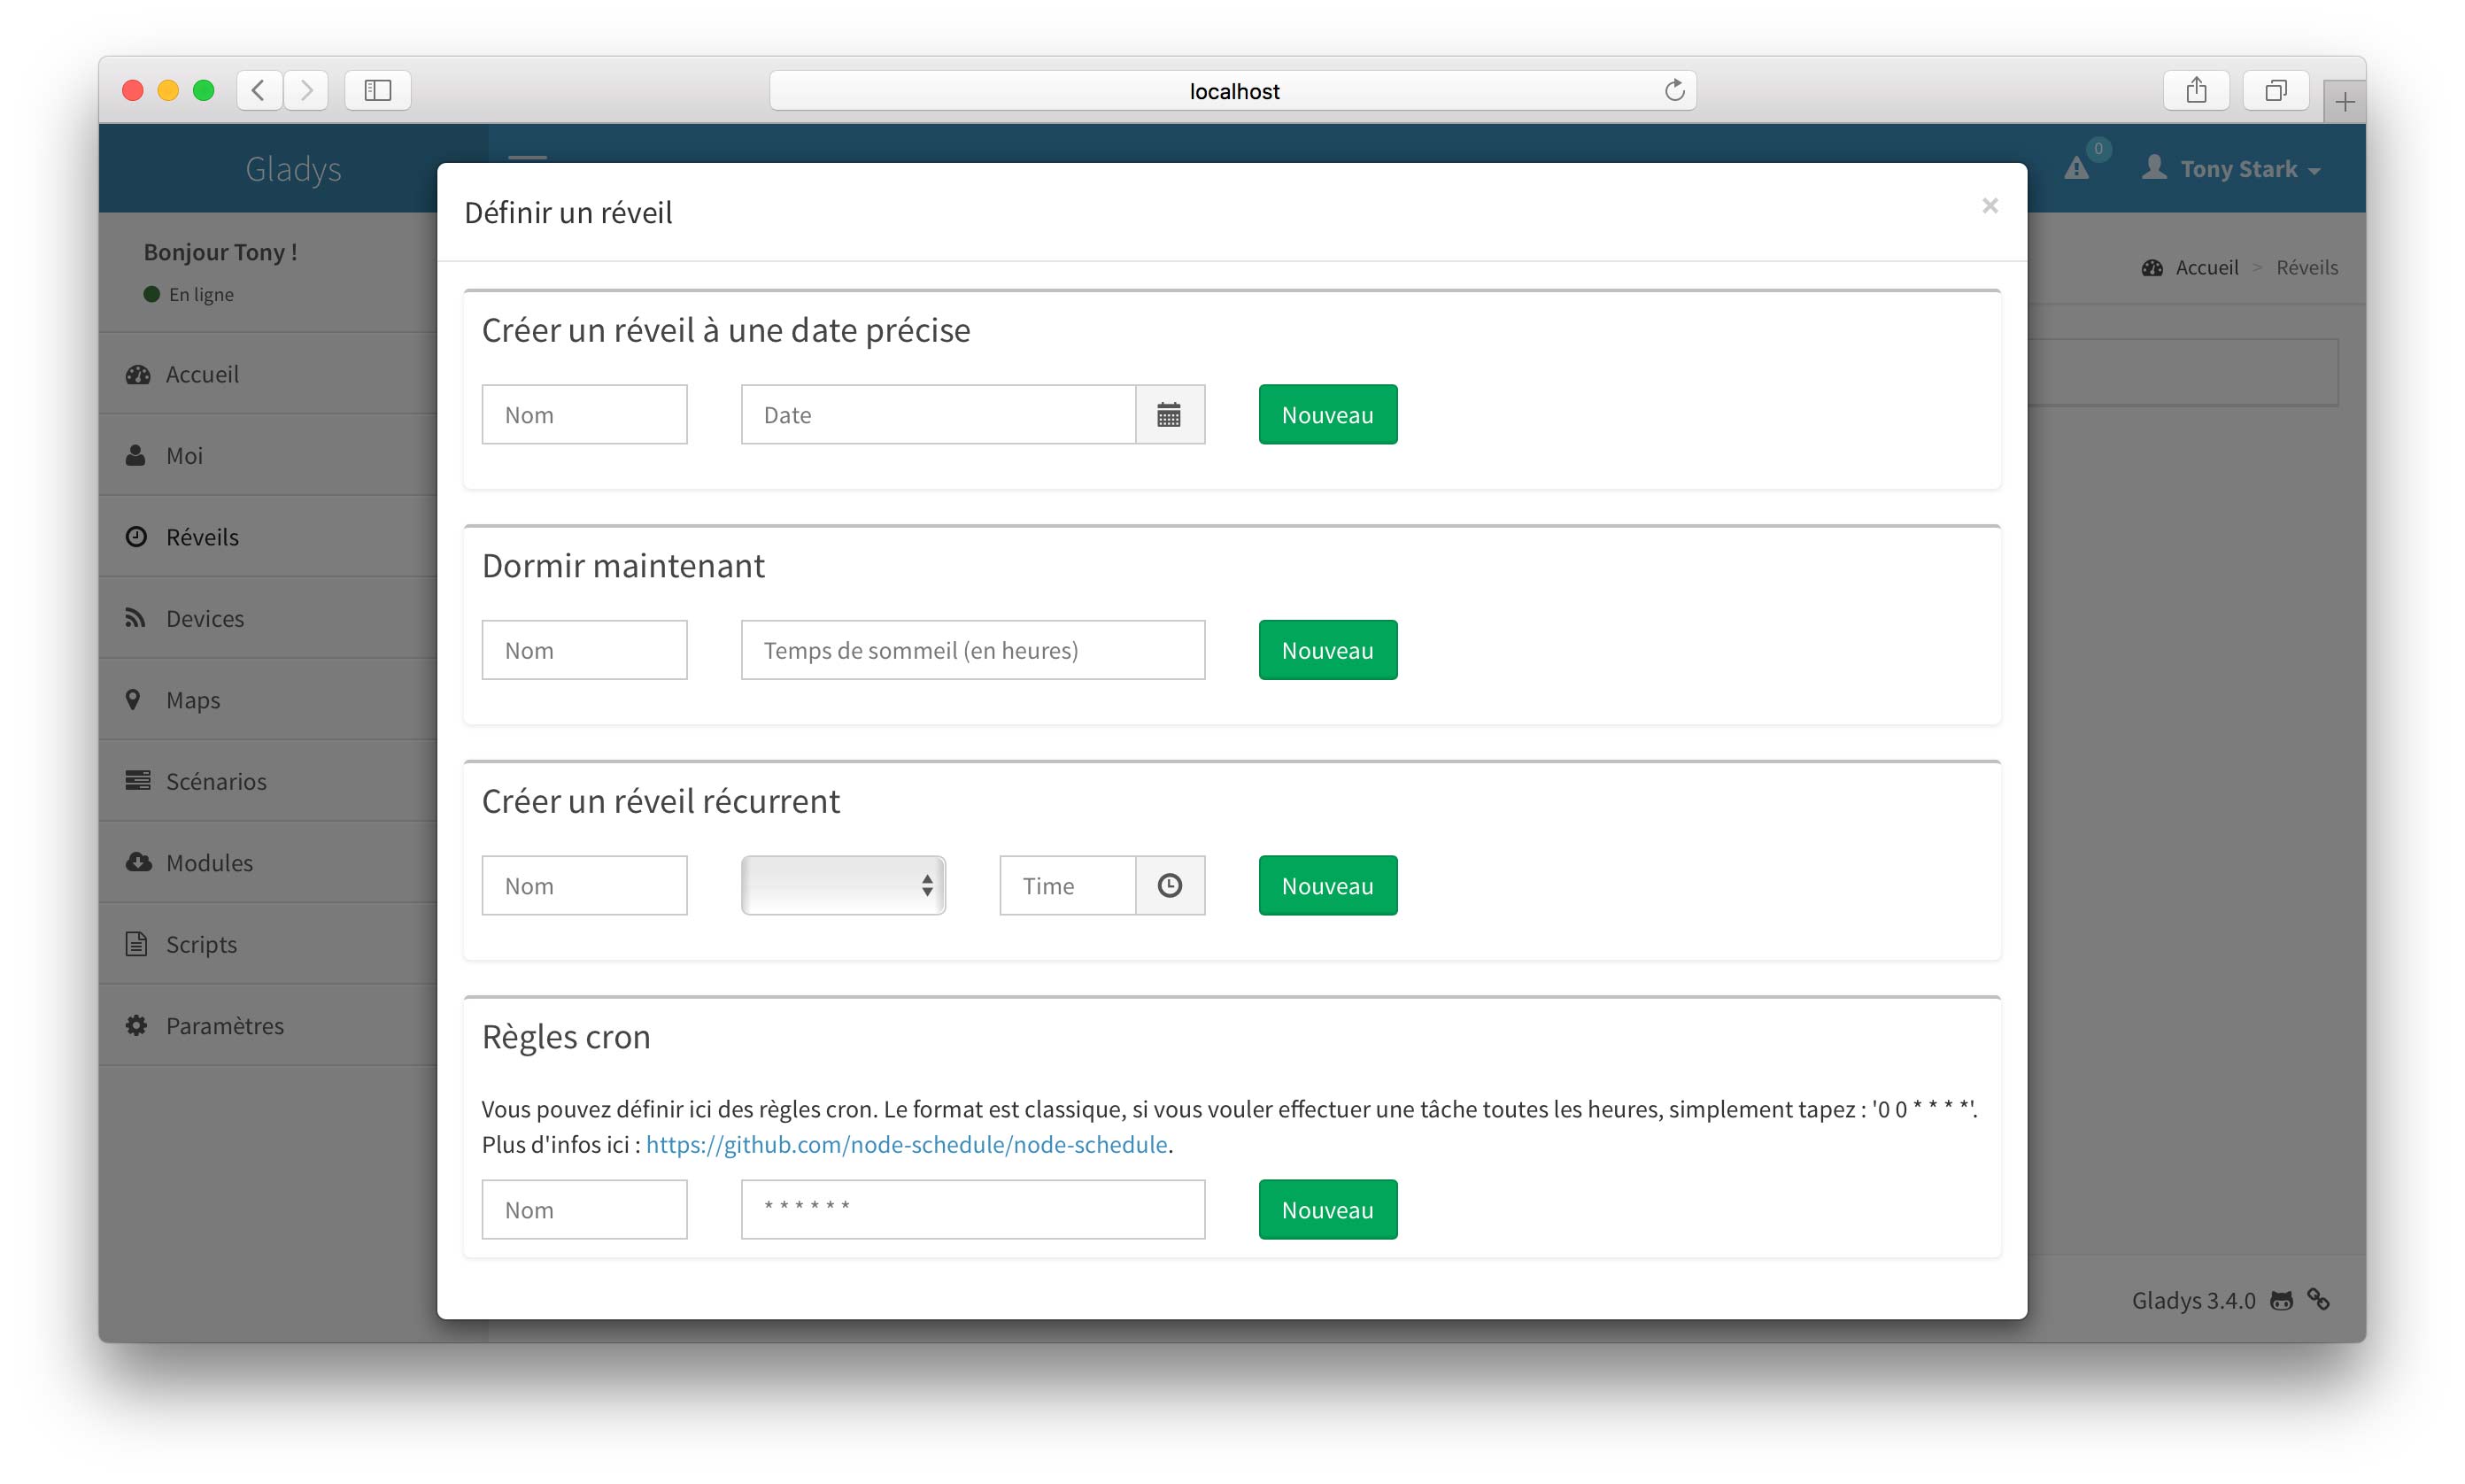
Task: Click the recurrent alarm day dropdown
Action: [842, 884]
